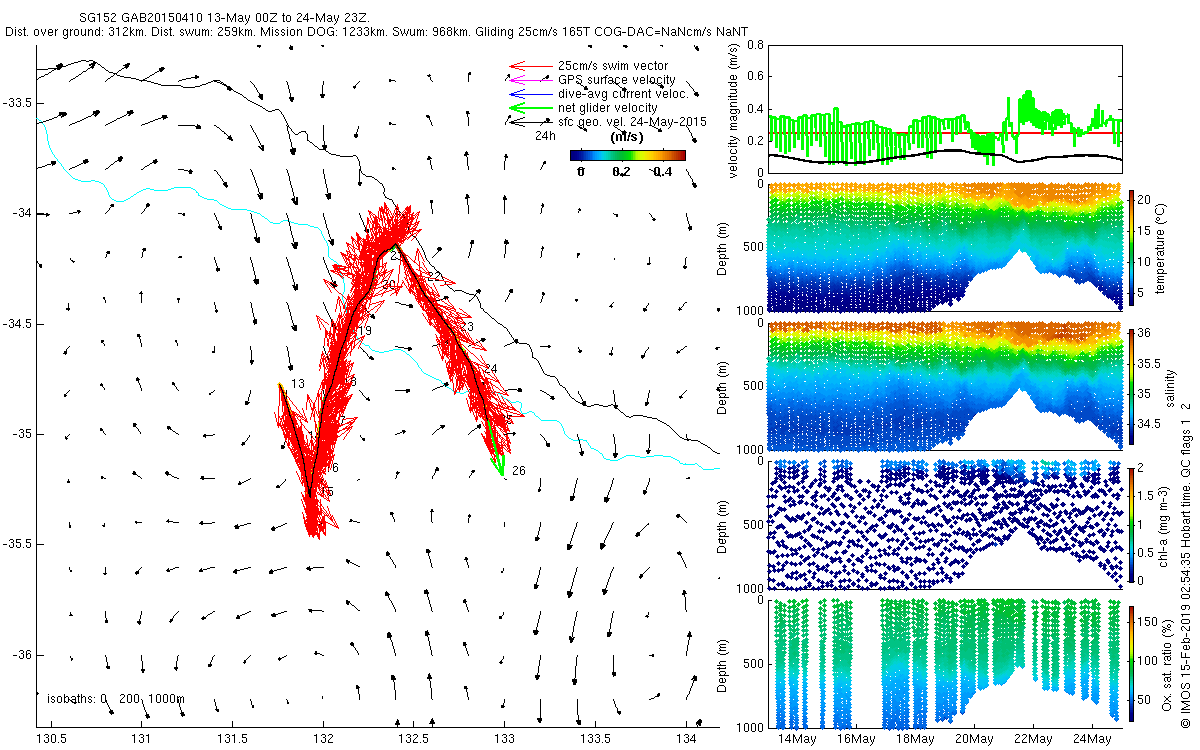Click the '22May' date tick label
The height and width of the screenshot is (750, 1200).
click(x=1032, y=738)
